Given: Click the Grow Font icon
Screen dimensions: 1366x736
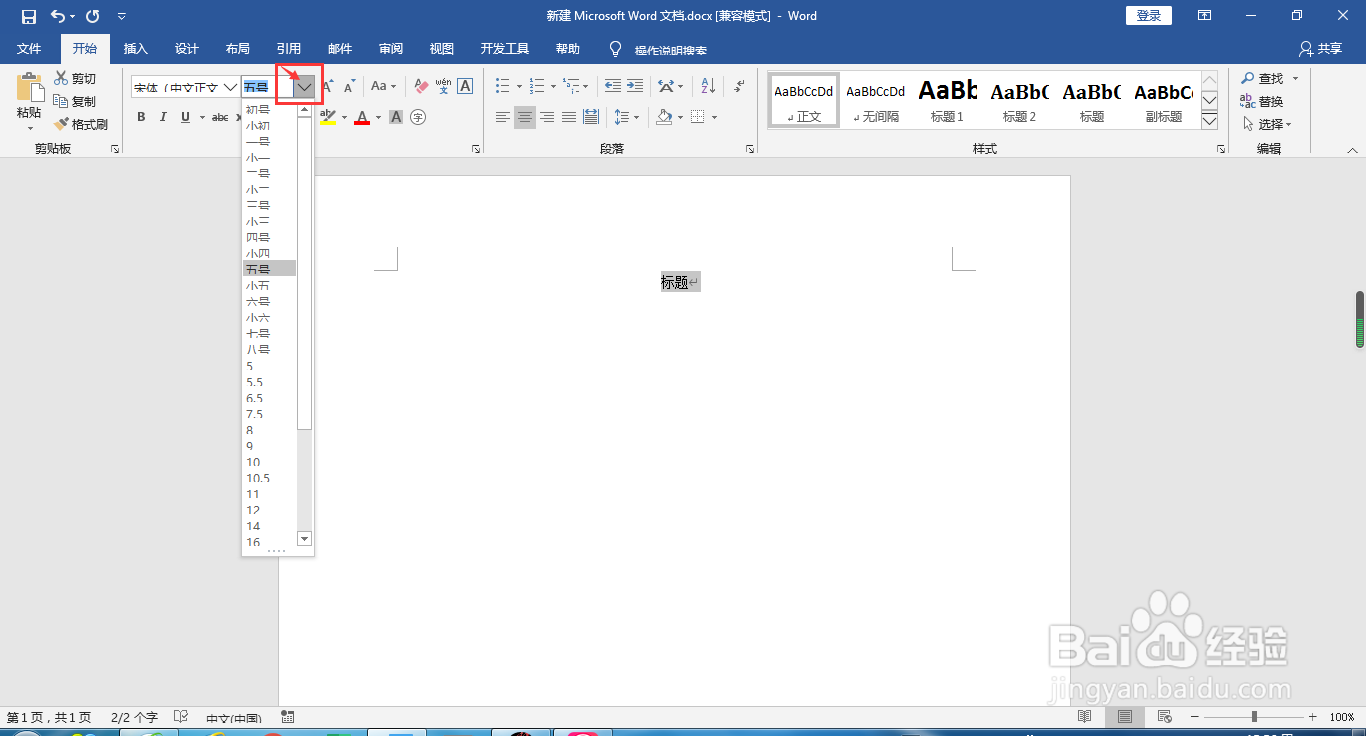Looking at the screenshot, I should 327,87.
